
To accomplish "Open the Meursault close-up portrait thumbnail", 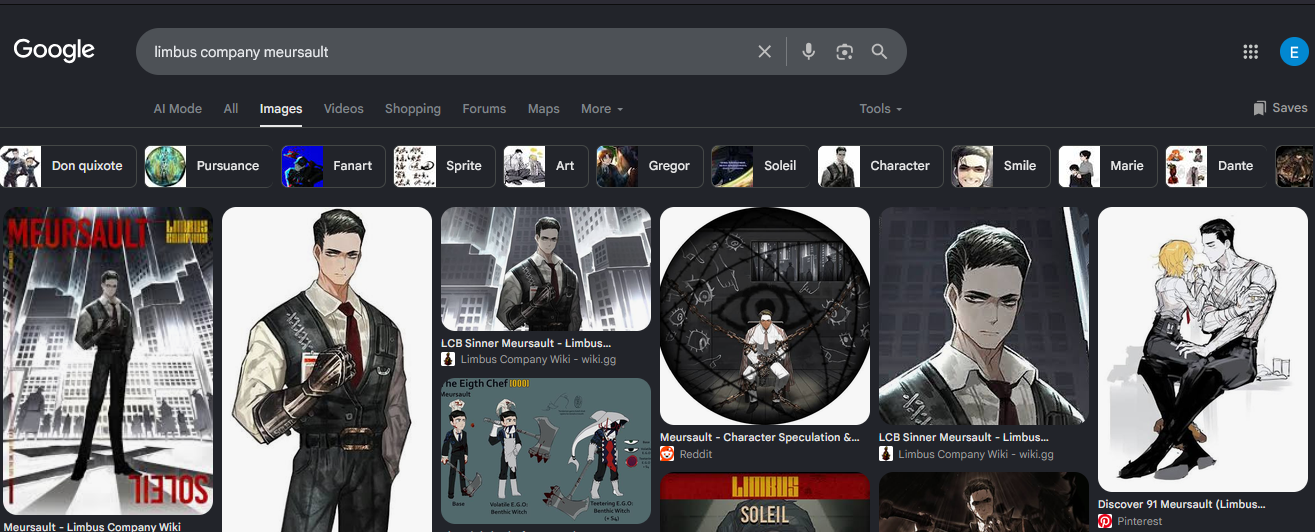I will click(x=984, y=316).
